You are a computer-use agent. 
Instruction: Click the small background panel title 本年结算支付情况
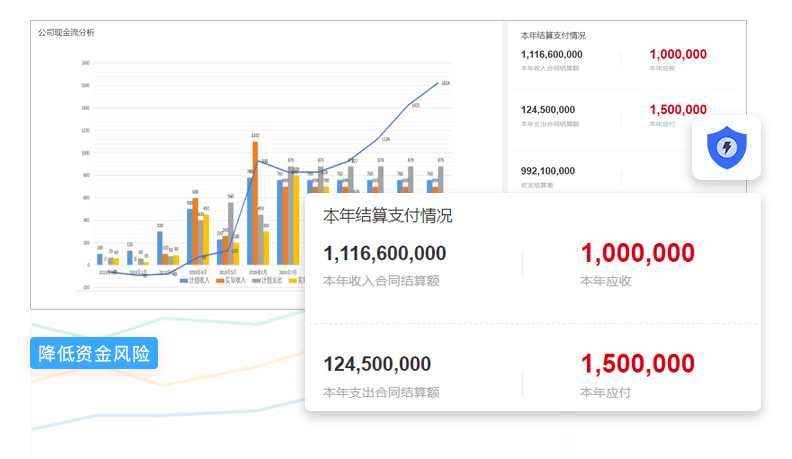pos(553,35)
